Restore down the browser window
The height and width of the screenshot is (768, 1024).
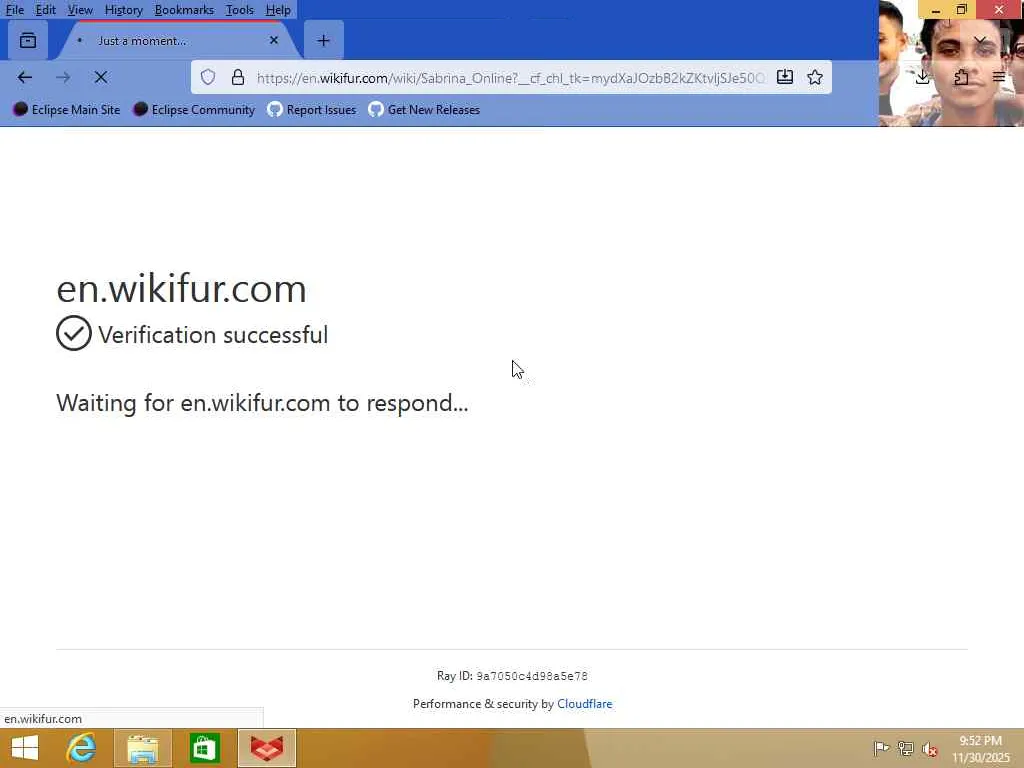coord(961,10)
